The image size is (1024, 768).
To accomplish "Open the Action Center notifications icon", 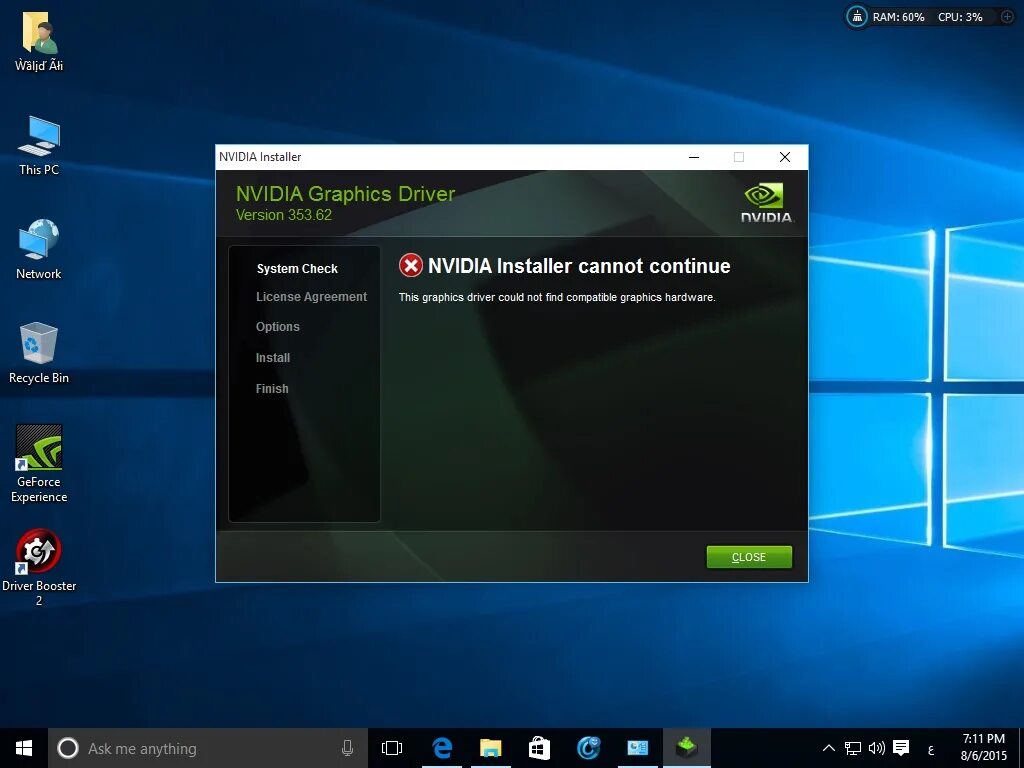I will pyautogui.click(x=901, y=748).
